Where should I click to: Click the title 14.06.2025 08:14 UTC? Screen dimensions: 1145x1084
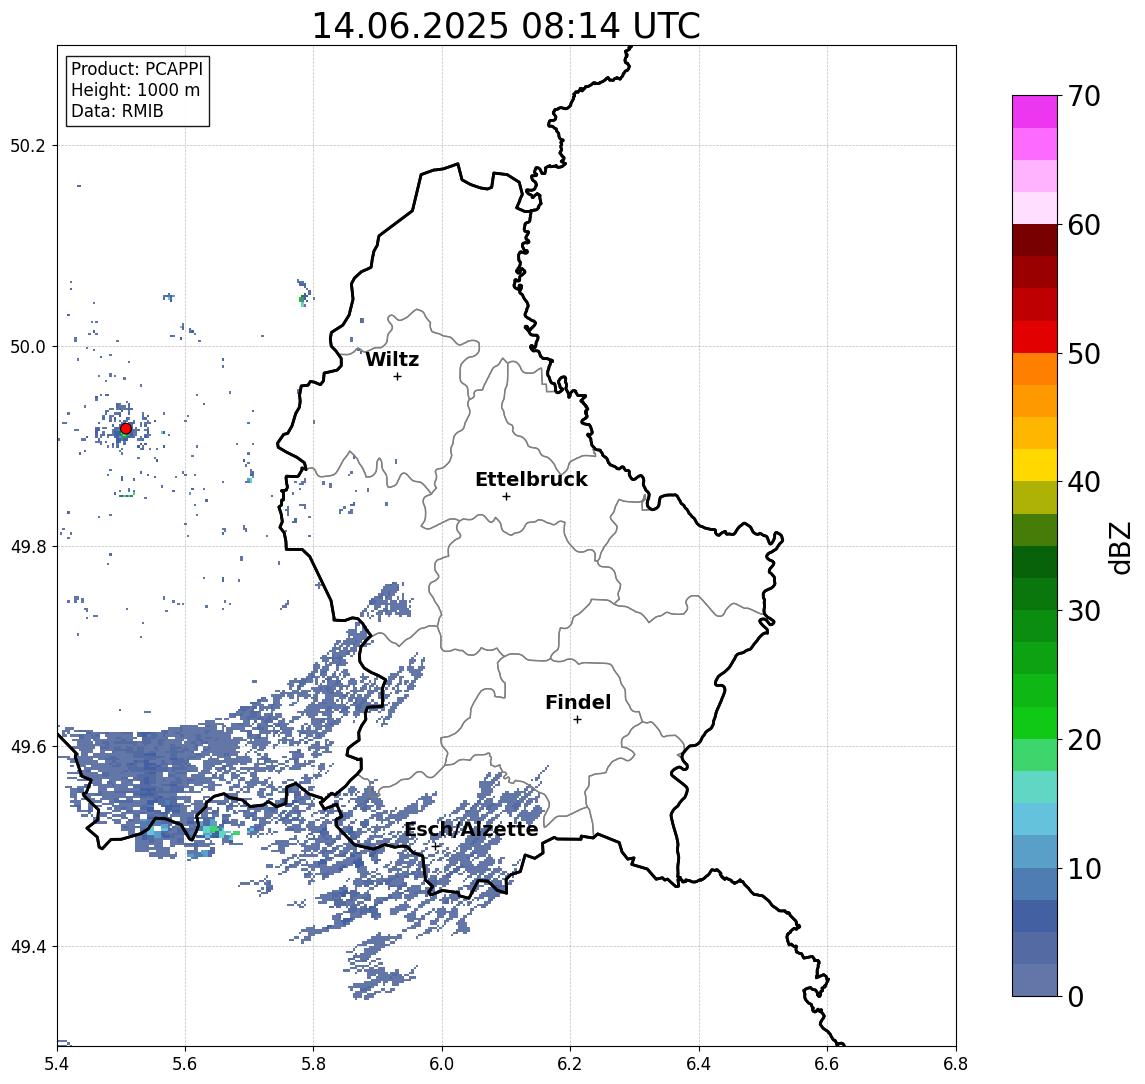tap(506, 26)
